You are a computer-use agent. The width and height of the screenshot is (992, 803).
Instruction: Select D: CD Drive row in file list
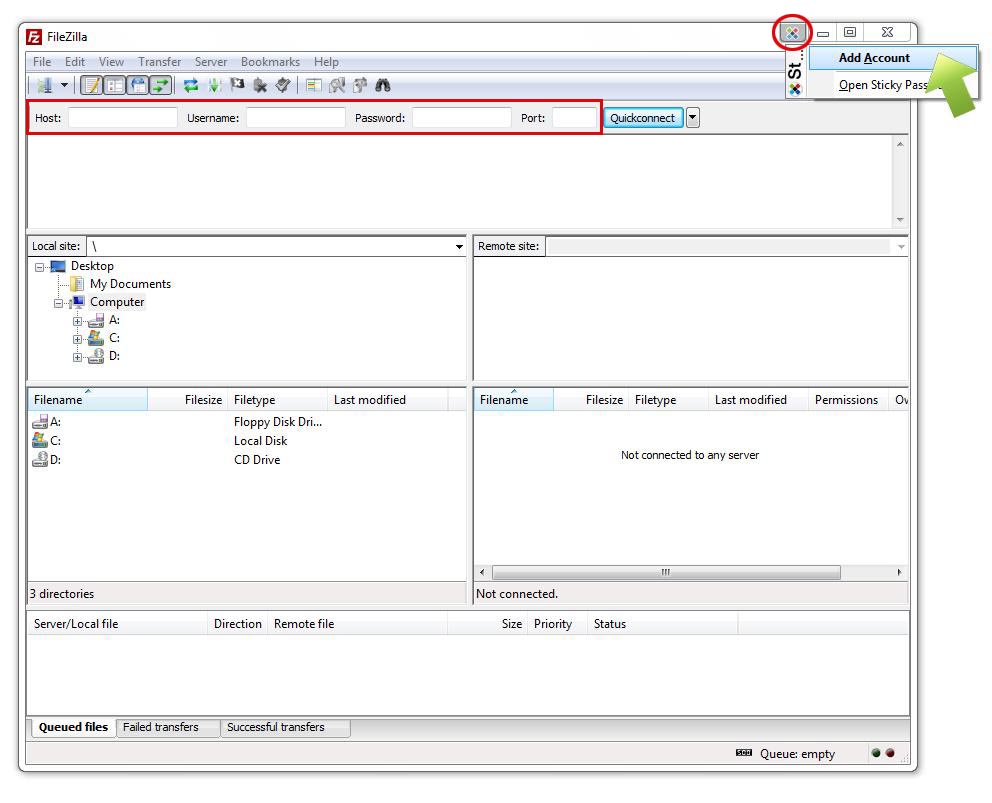(x=247, y=460)
